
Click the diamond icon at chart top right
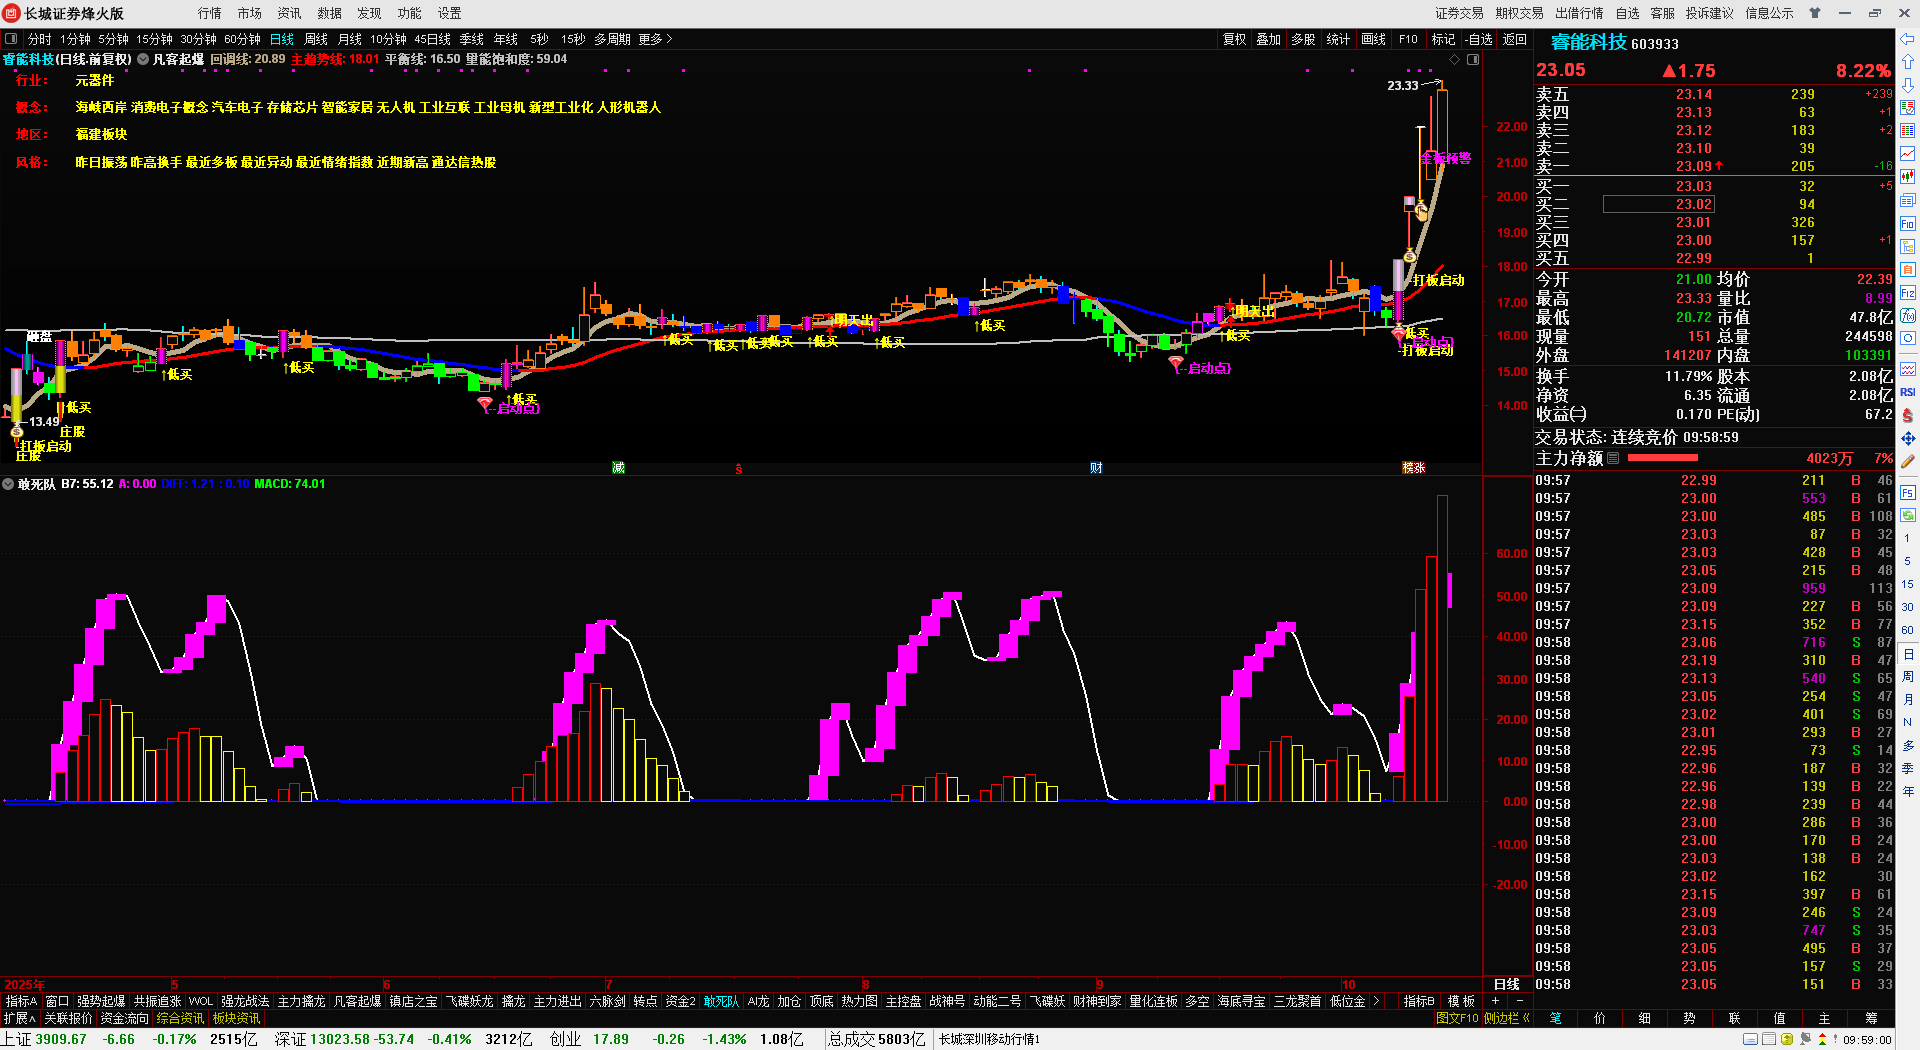(1455, 60)
